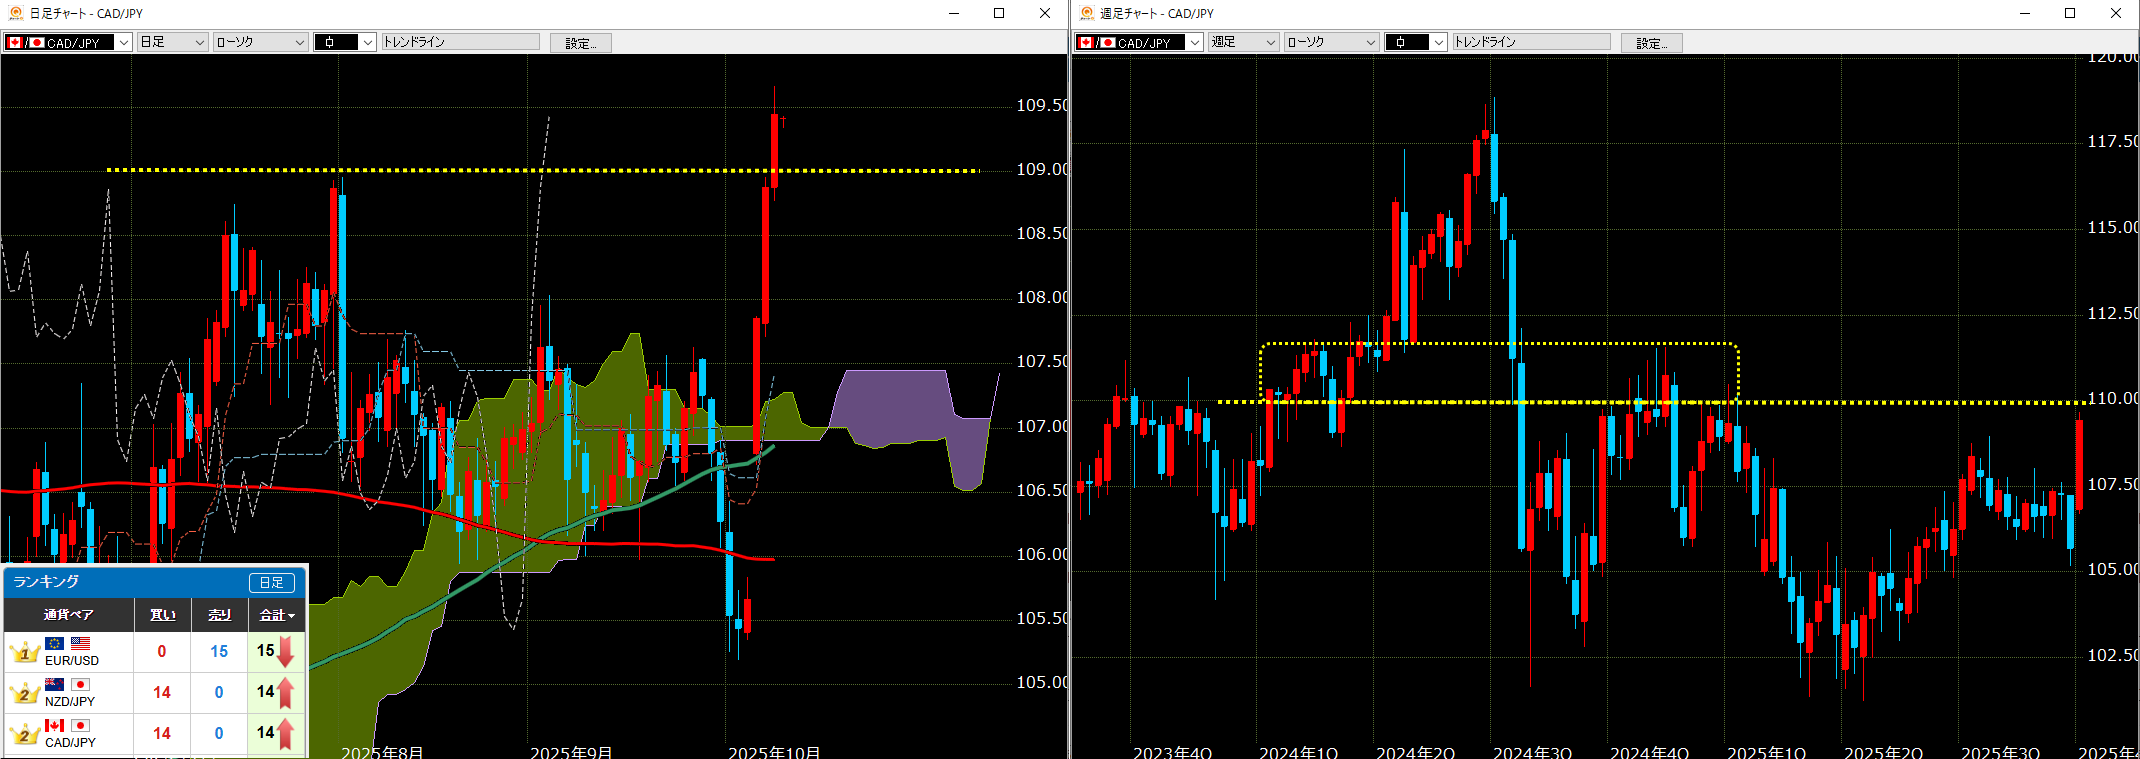Click EU flag icon in EUR/USD row

pos(55,643)
